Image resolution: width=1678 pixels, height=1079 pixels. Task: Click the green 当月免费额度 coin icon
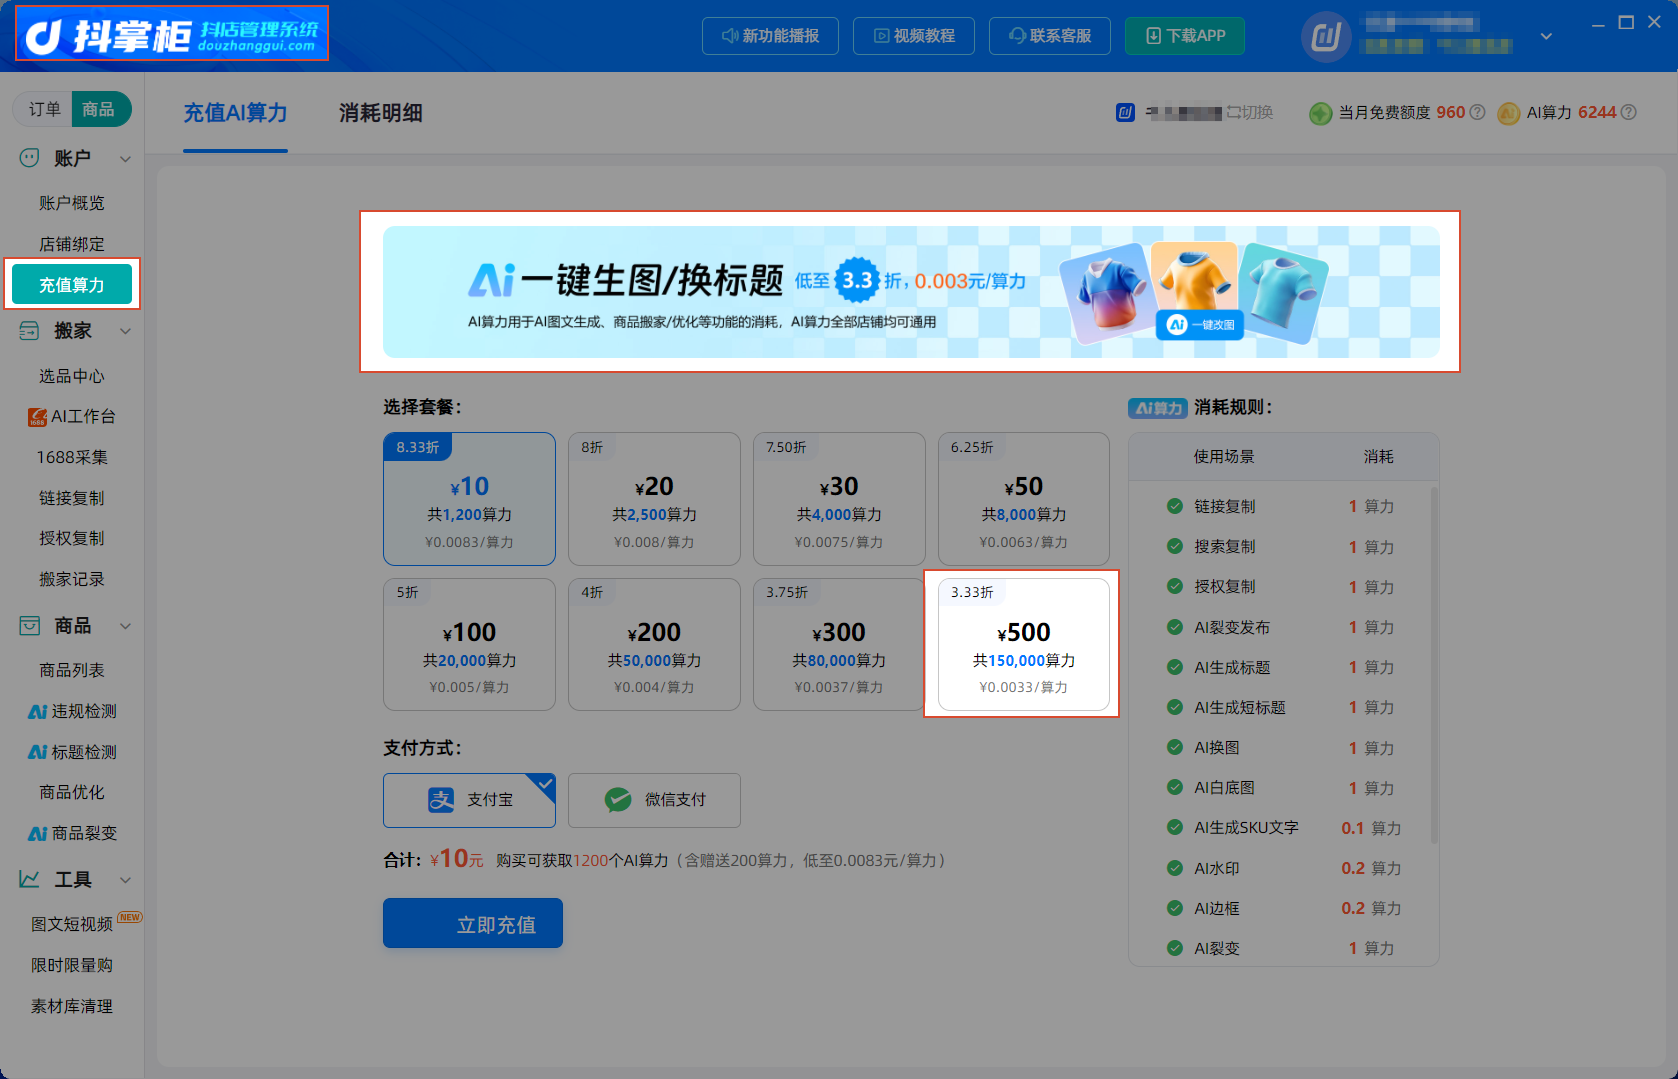point(1321,113)
